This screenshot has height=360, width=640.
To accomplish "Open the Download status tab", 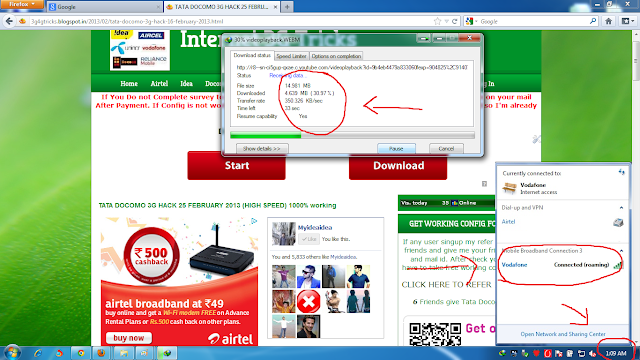I will (x=252, y=56).
